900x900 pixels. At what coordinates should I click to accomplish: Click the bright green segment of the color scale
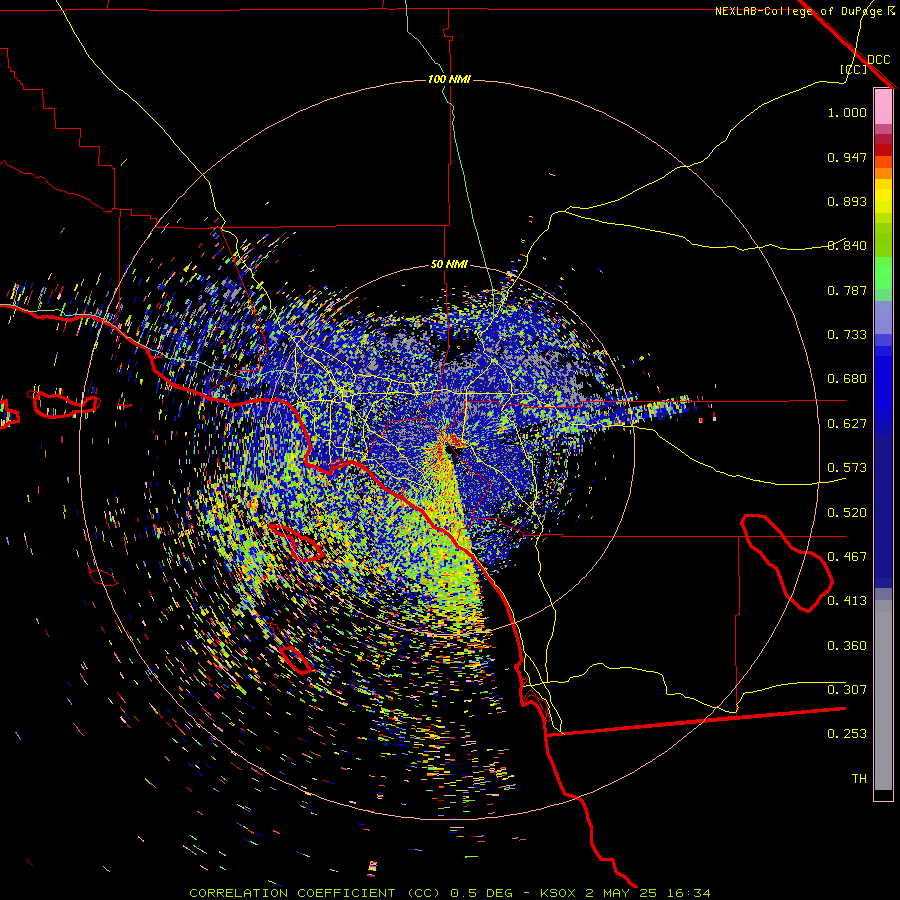883,273
